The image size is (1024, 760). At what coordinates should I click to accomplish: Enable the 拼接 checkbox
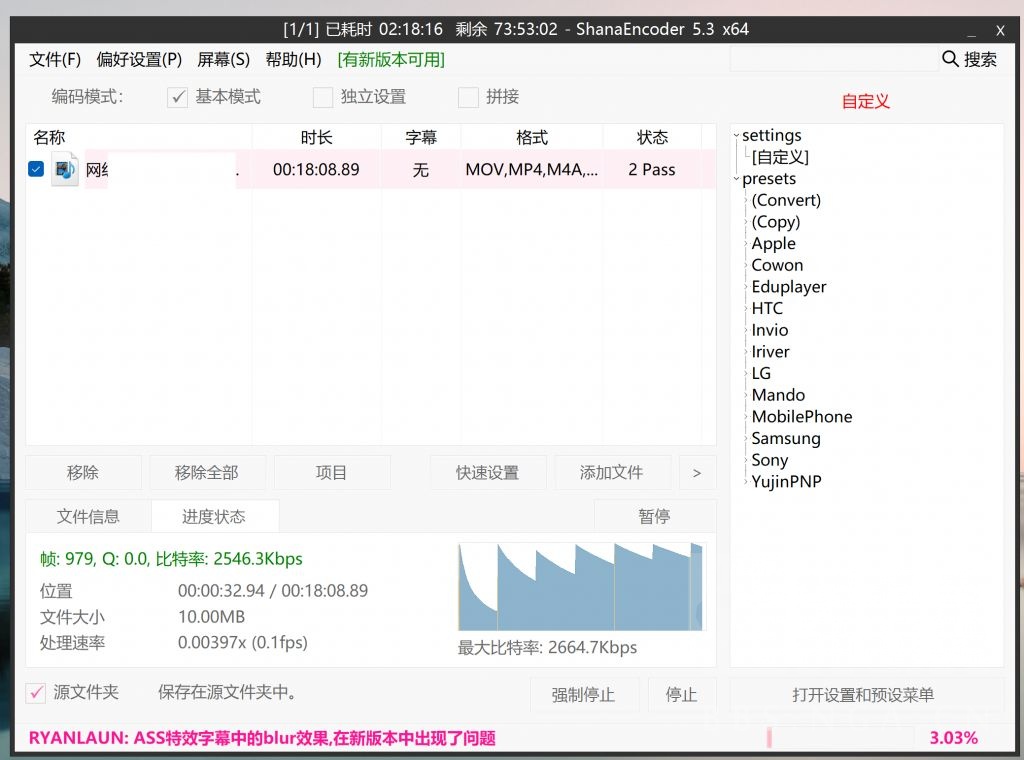click(x=467, y=97)
